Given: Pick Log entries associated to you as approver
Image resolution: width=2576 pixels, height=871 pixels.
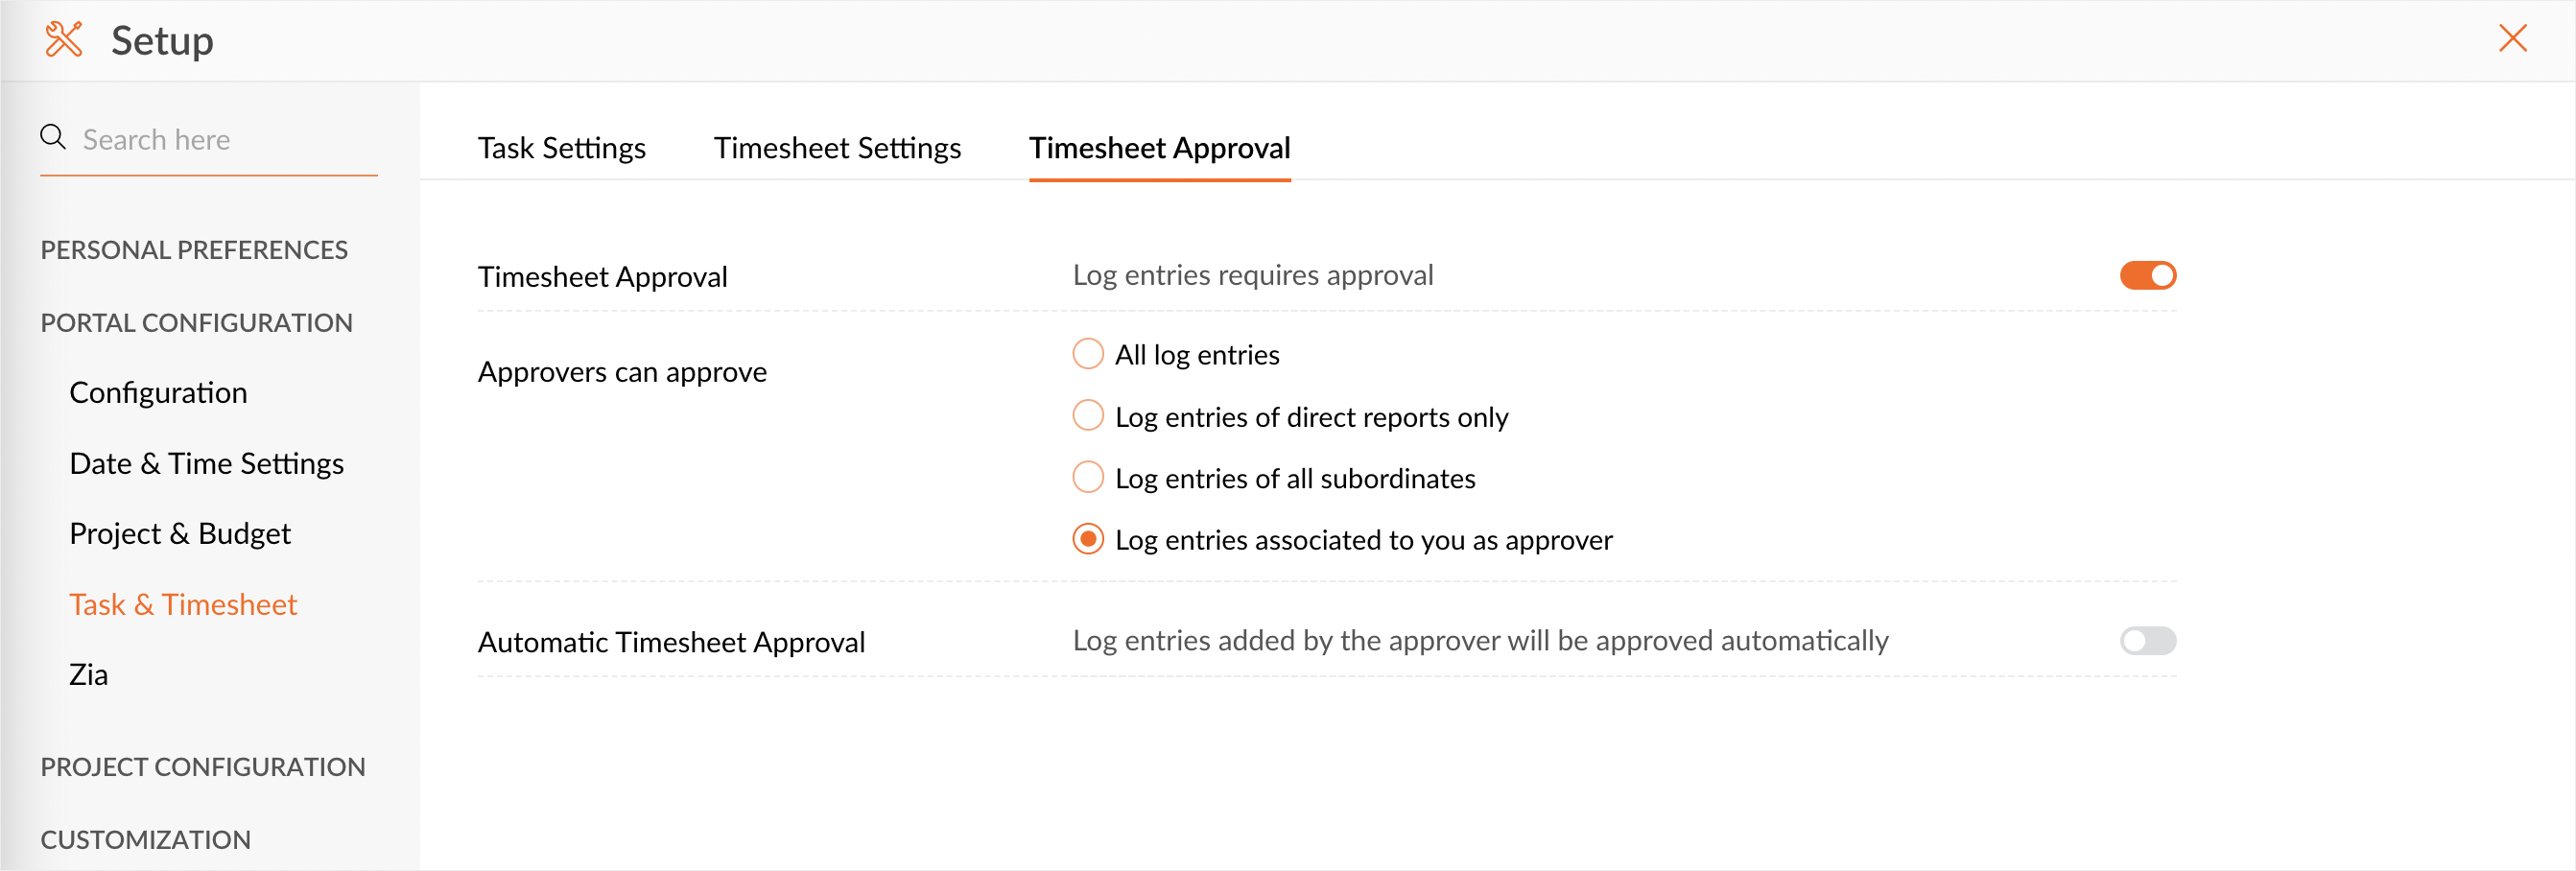Looking at the screenshot, I should tap(1087, 540).
